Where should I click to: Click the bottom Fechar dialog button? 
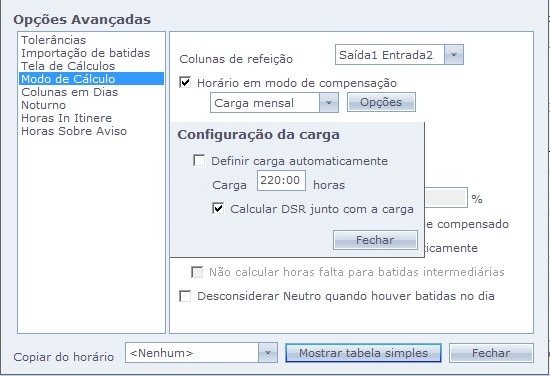click(x=491, y=353)
